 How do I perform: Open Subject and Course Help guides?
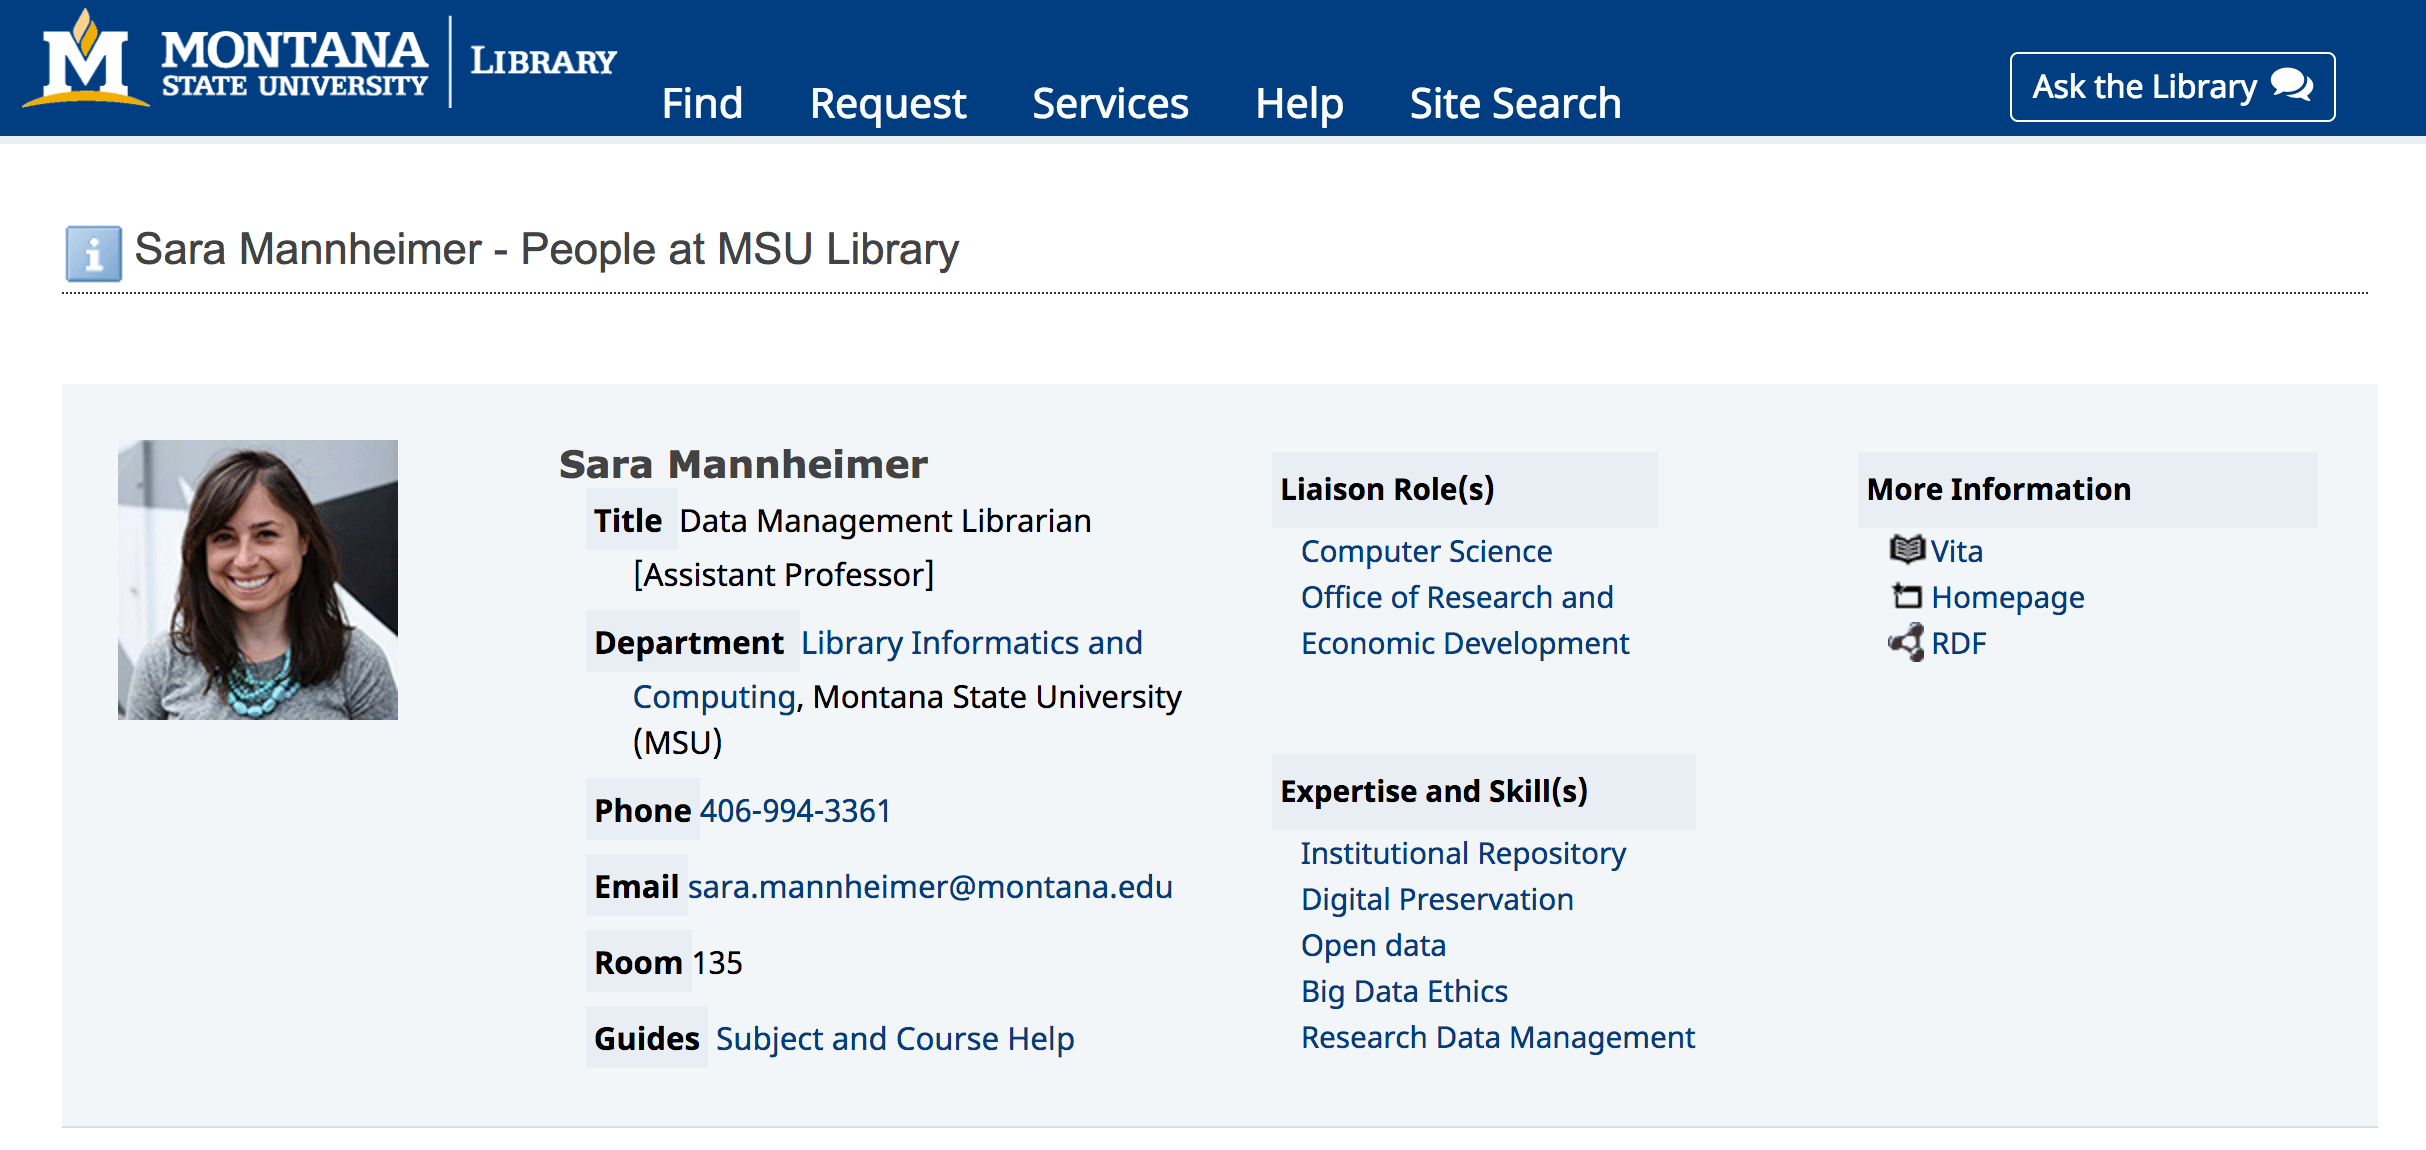(894, 1039)
